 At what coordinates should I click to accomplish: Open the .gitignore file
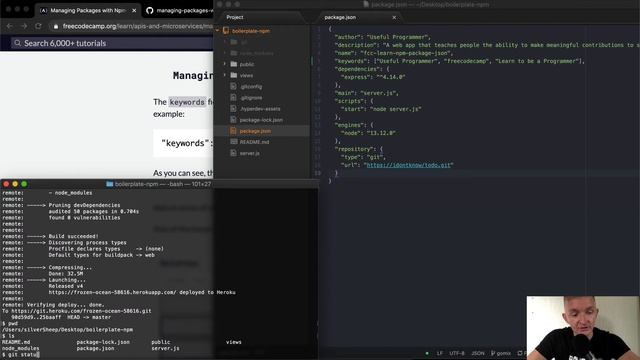pyautogui.click(x=251, y=98)
